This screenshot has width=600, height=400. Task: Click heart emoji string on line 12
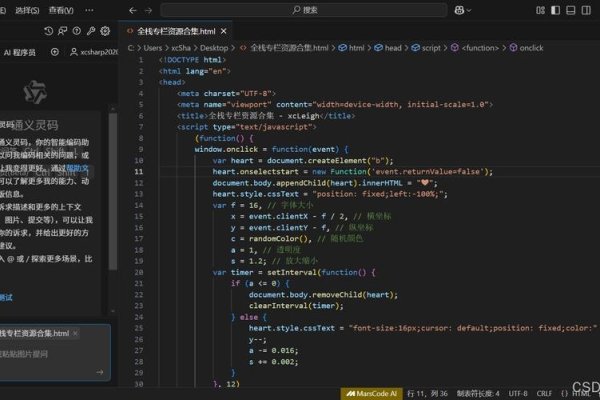[x=424, y=183]
